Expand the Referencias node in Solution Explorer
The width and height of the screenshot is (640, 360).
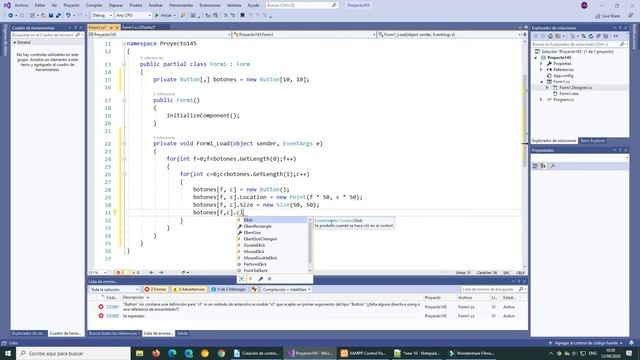(542, 70)
